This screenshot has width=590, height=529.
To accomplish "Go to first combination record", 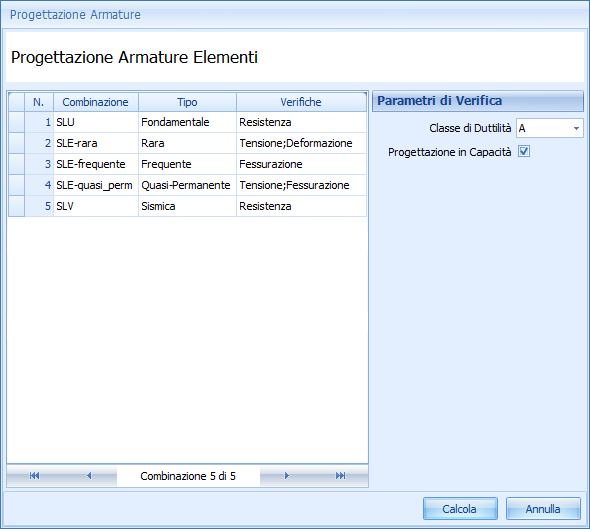I will tap(35, 476).
